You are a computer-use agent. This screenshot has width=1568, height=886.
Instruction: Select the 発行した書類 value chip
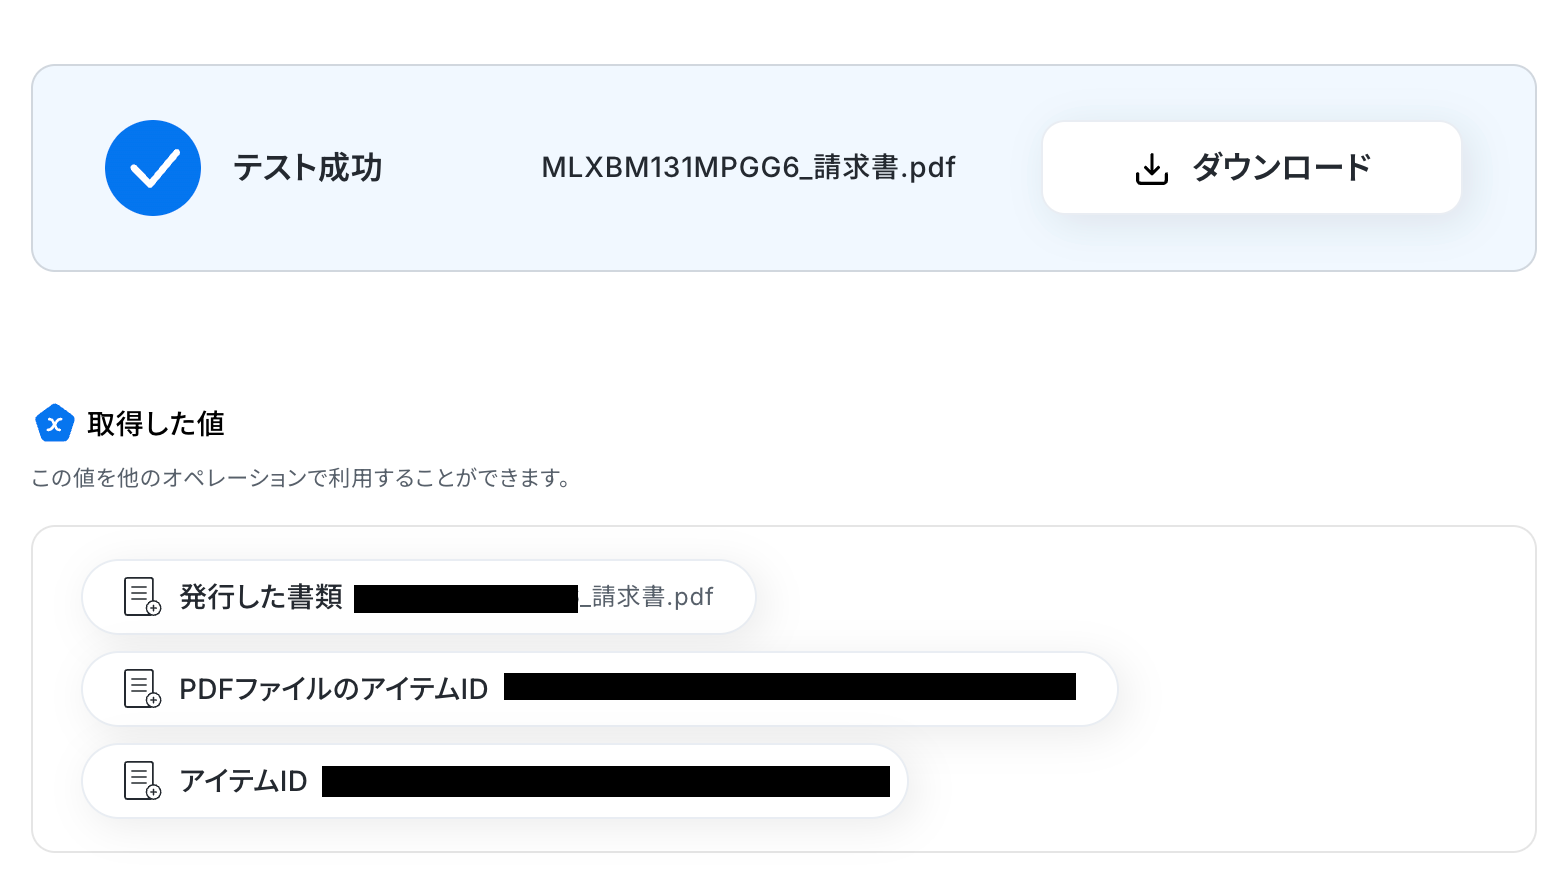point(419,597)
